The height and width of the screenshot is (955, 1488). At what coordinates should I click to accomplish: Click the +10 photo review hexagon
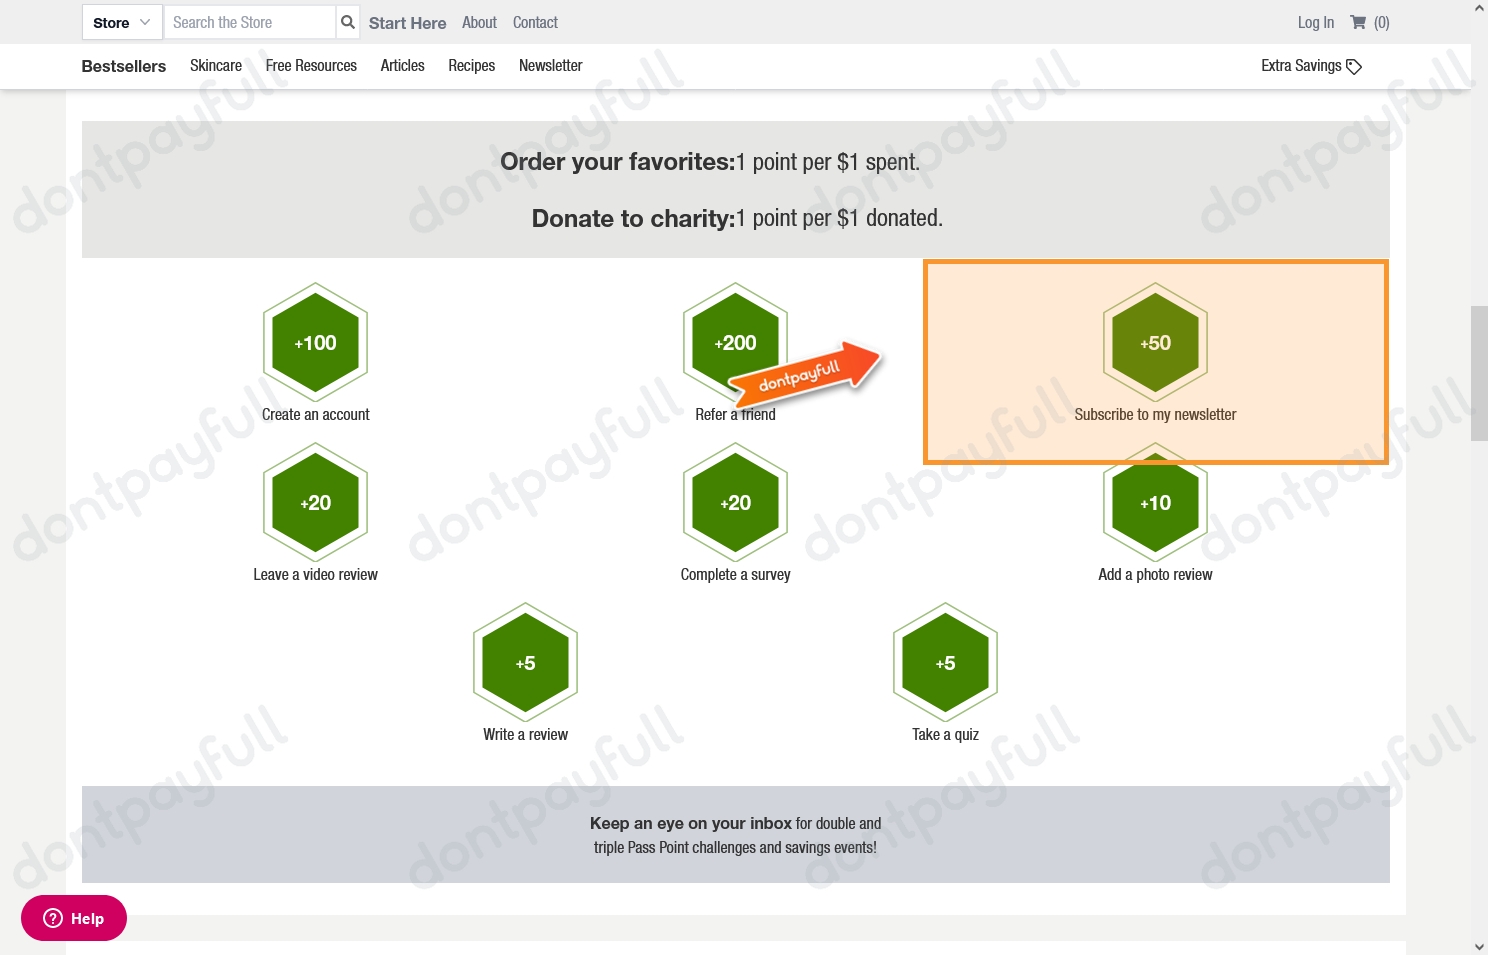coord(1155,505)
